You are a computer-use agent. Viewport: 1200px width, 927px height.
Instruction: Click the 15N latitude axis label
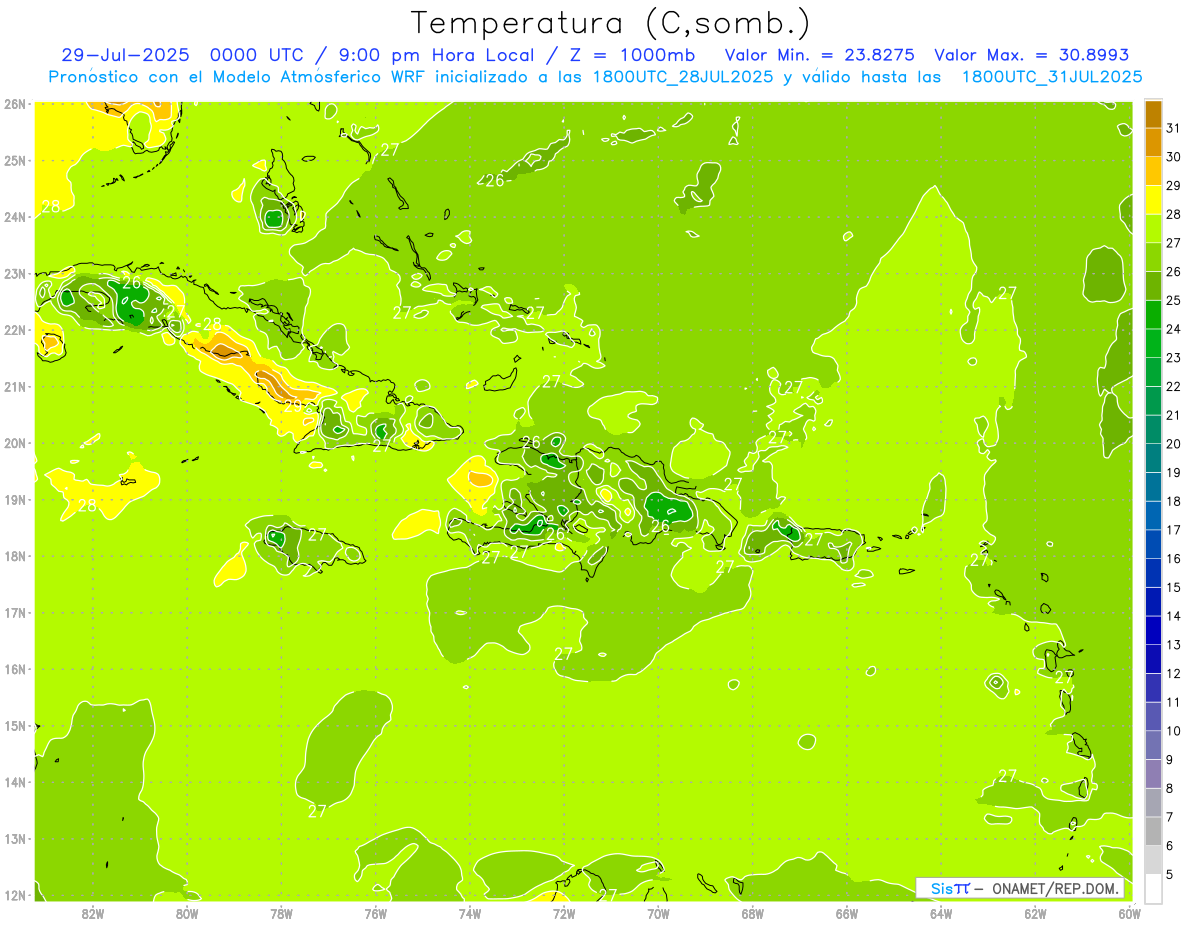(15, 726)
